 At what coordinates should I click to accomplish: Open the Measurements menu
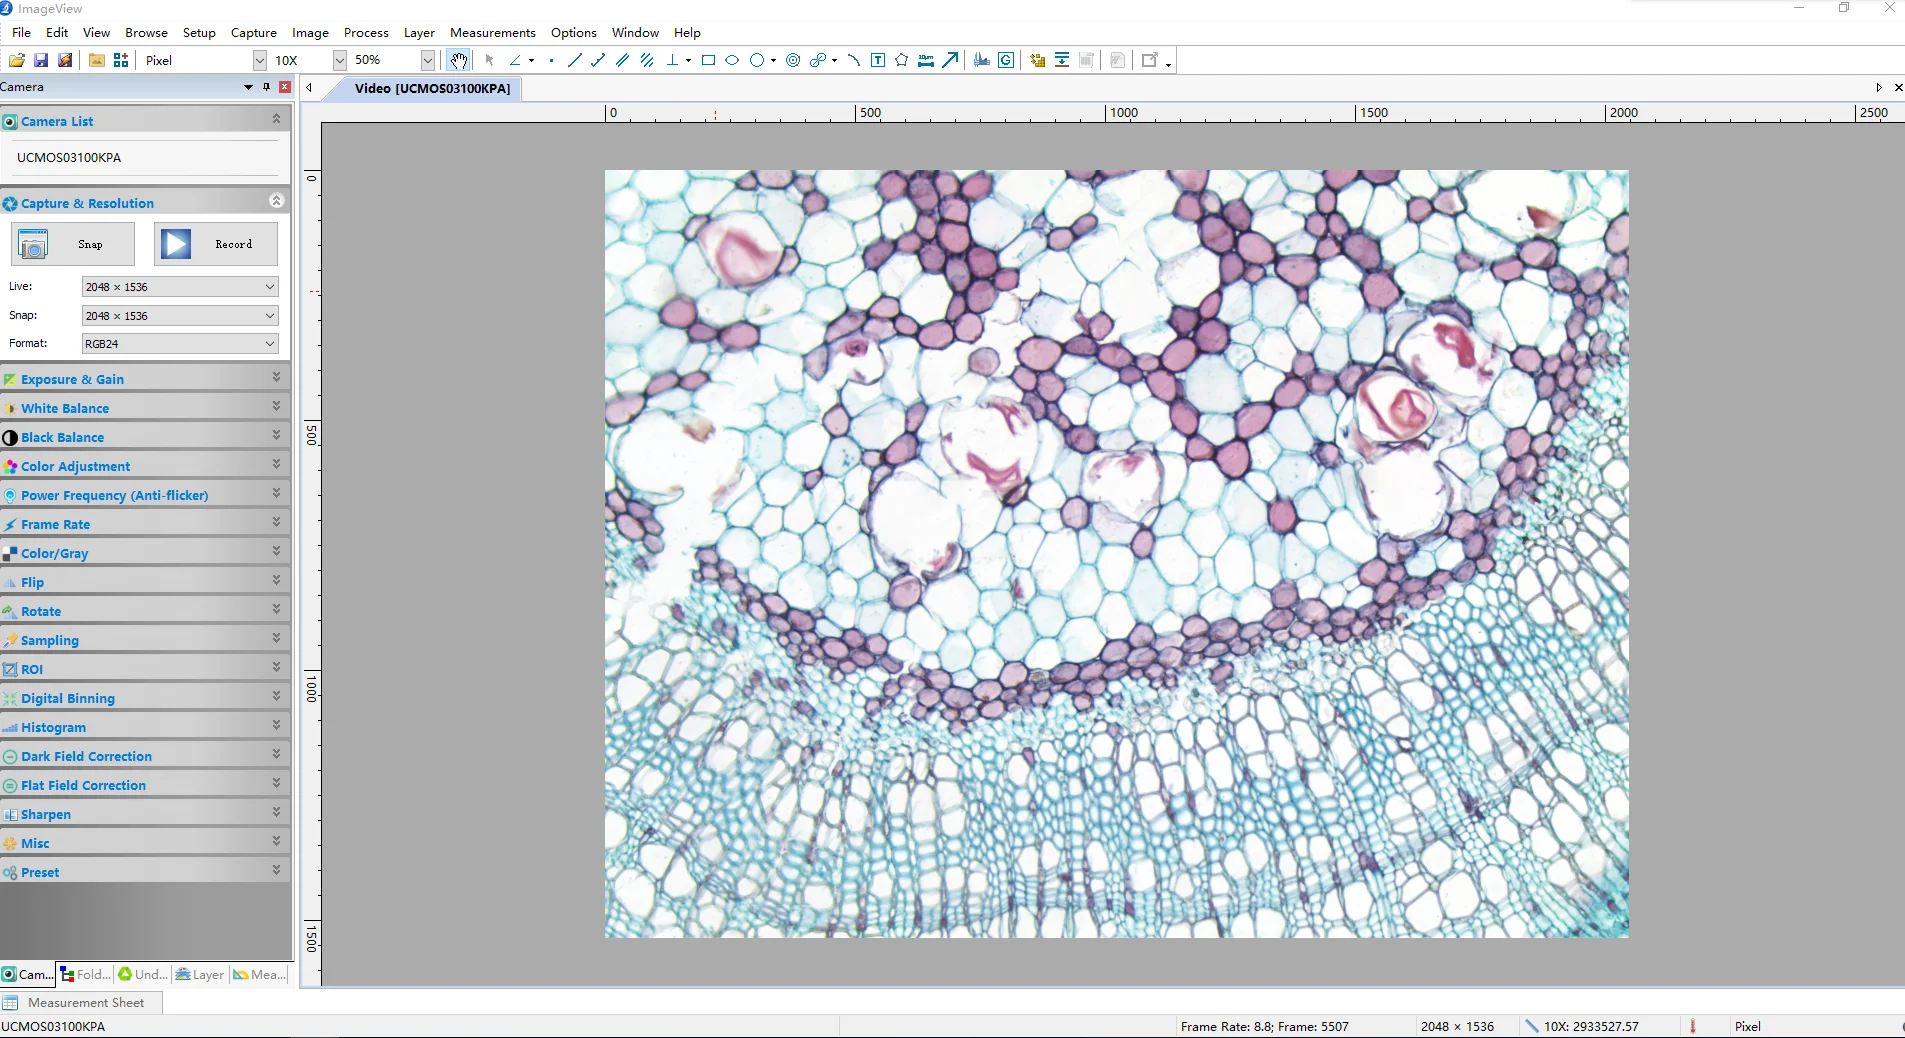click(492, 32)
